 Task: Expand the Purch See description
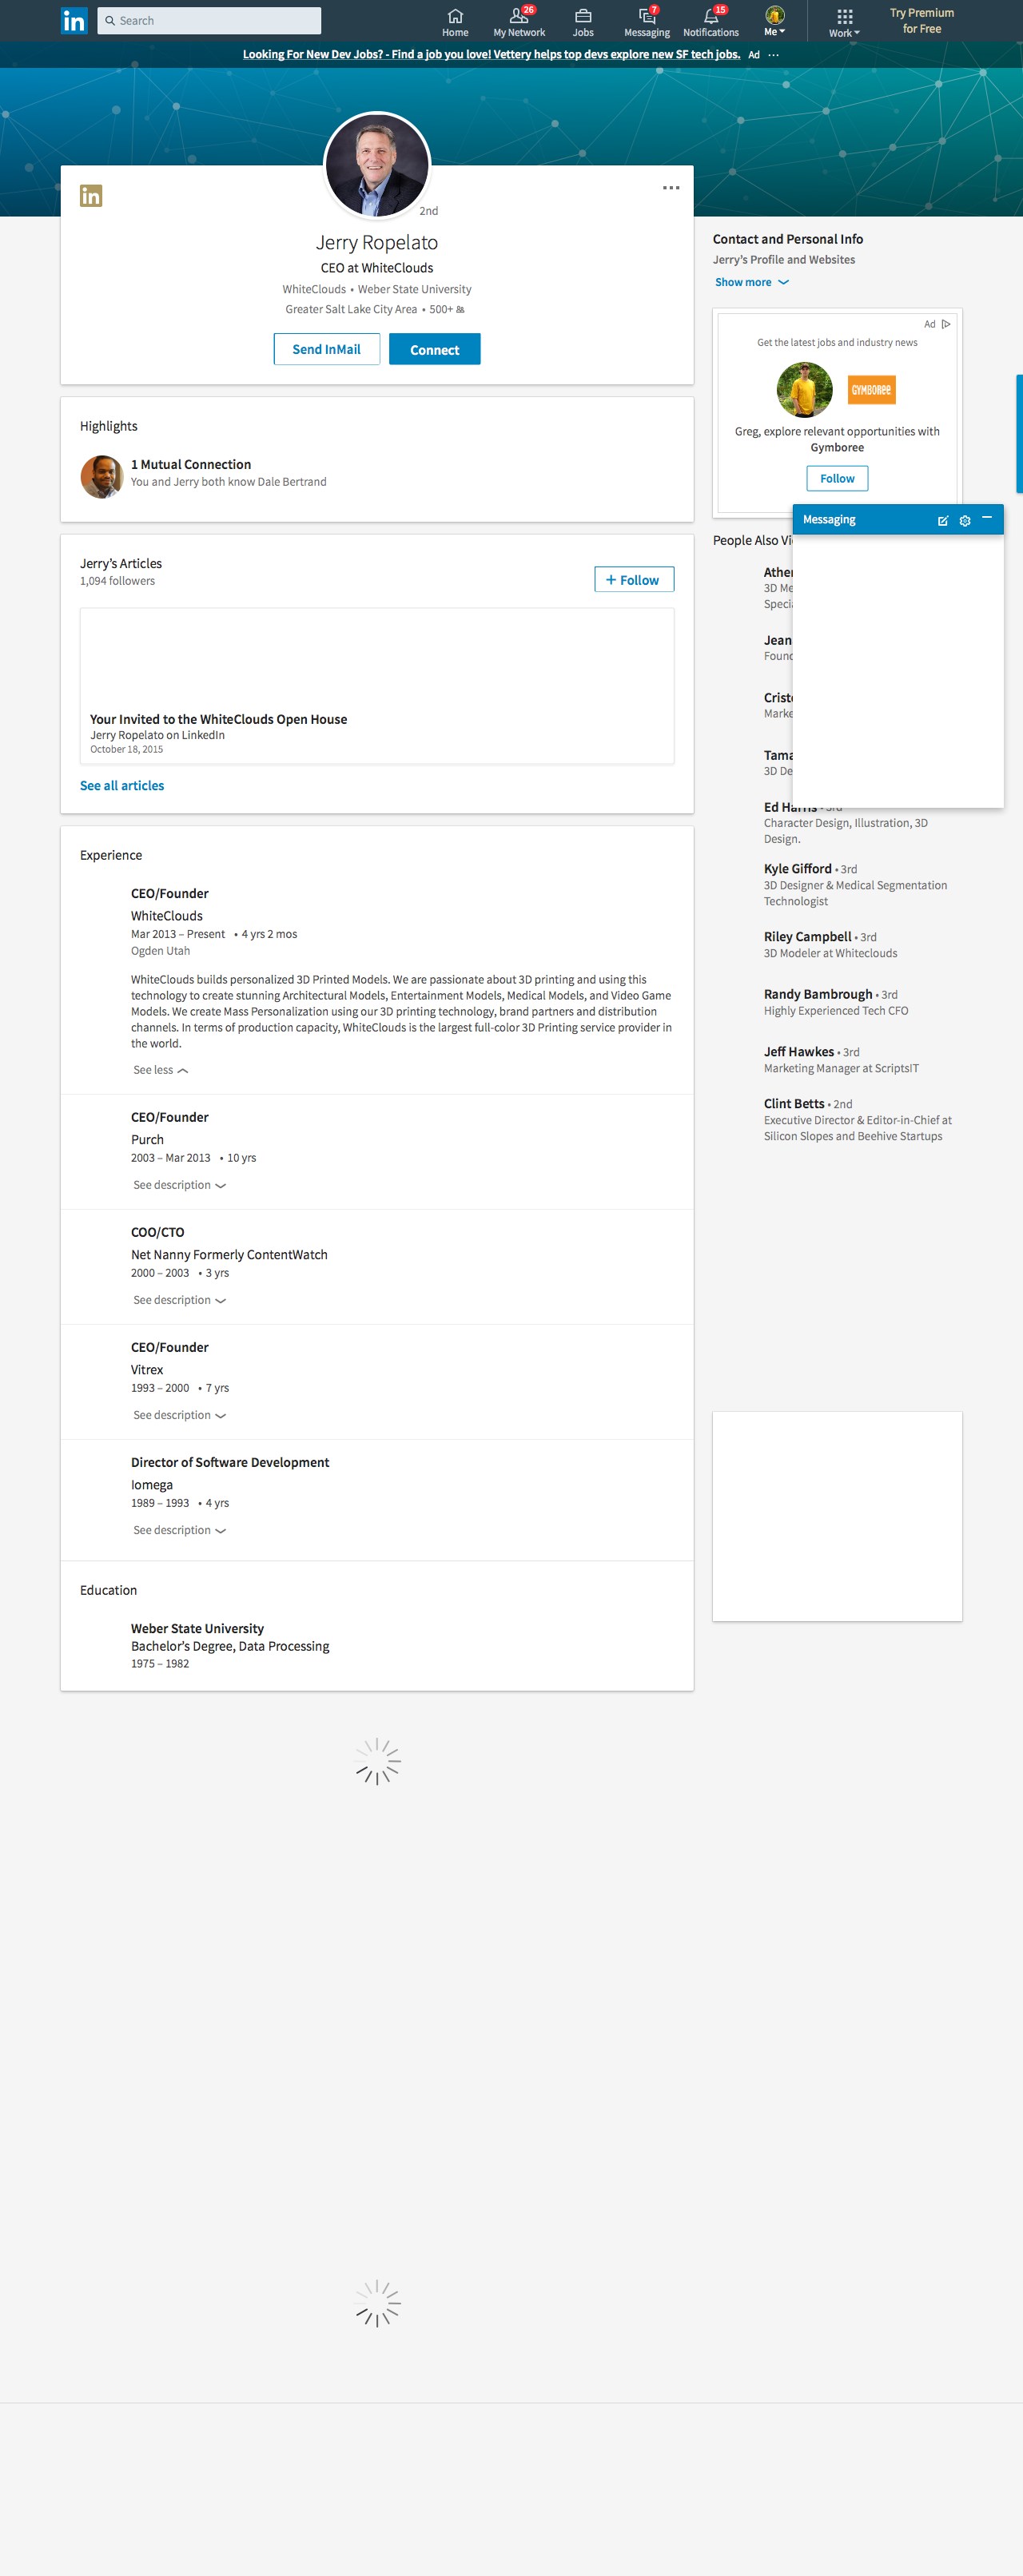coord(179,1185)
